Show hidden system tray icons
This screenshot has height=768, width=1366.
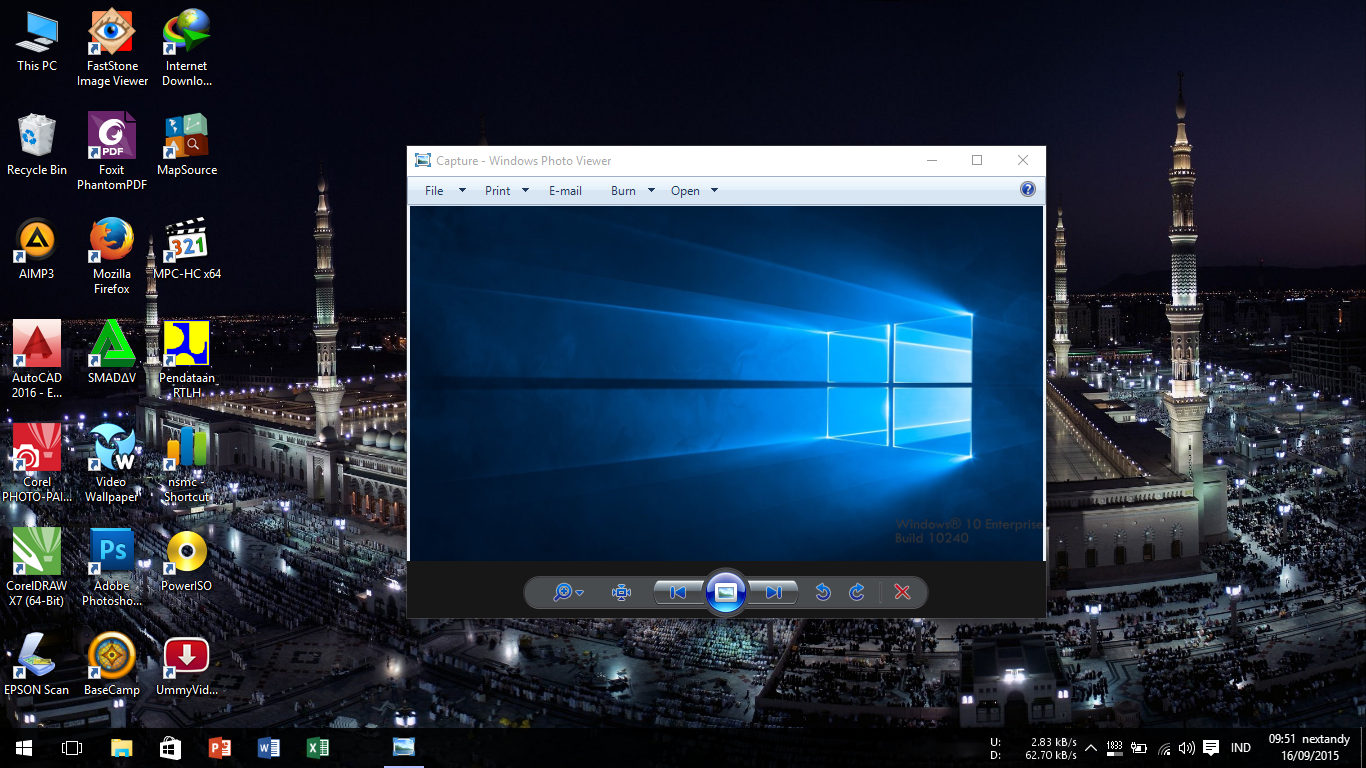click(x=1090, y=748)
